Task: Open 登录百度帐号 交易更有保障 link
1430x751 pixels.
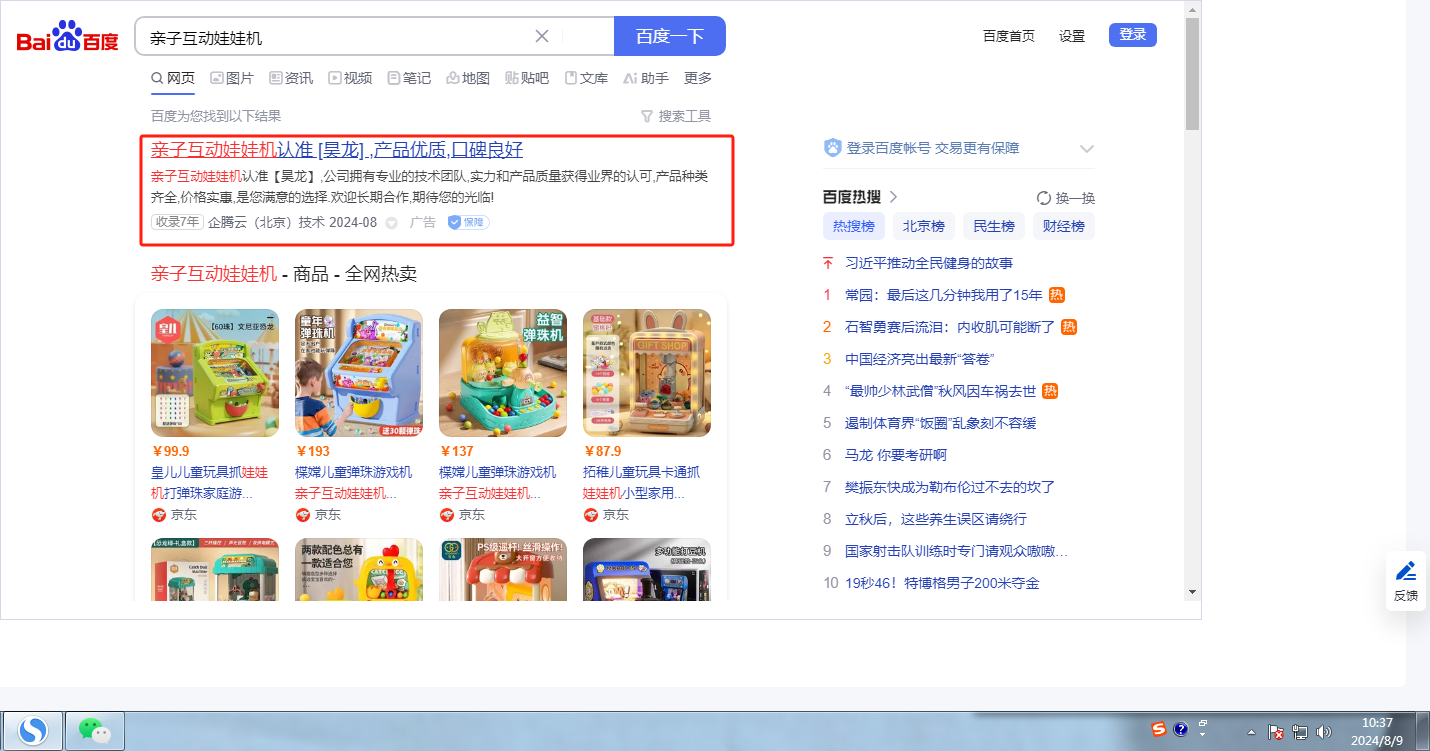Action: (x=933, y=148)
